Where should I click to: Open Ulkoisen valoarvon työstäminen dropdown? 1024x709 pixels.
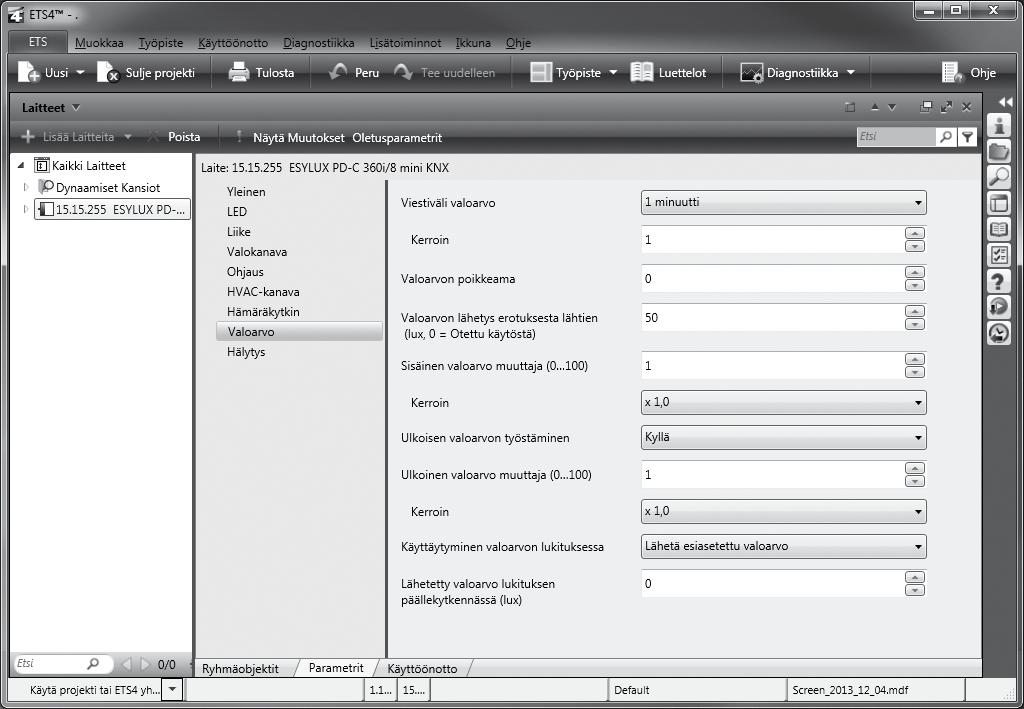(784, 437)
